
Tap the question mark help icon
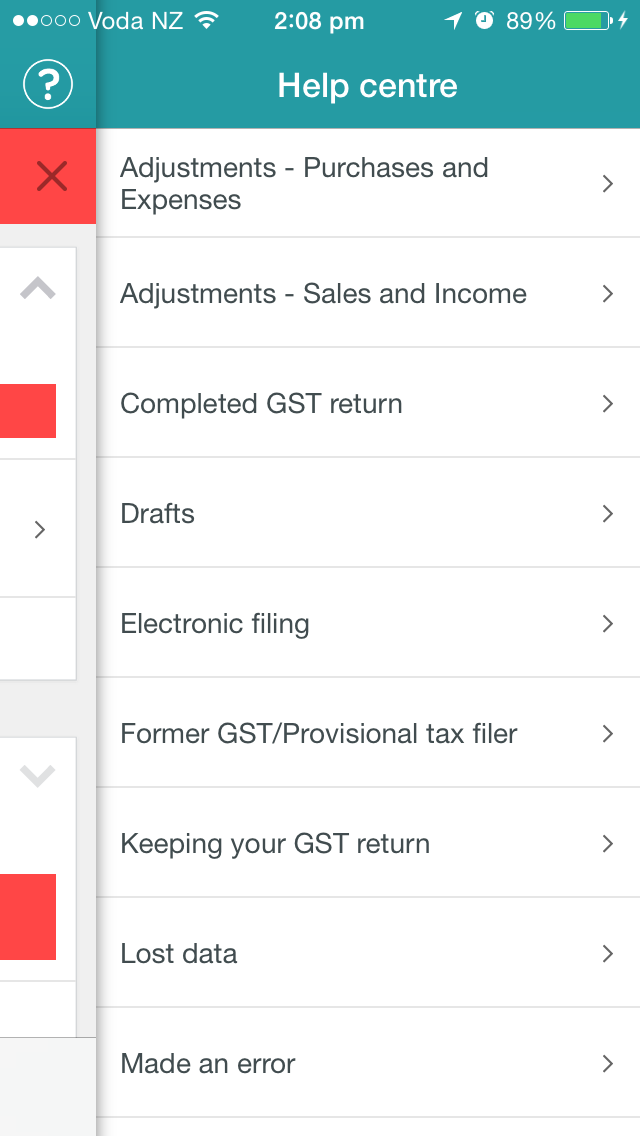48,85
